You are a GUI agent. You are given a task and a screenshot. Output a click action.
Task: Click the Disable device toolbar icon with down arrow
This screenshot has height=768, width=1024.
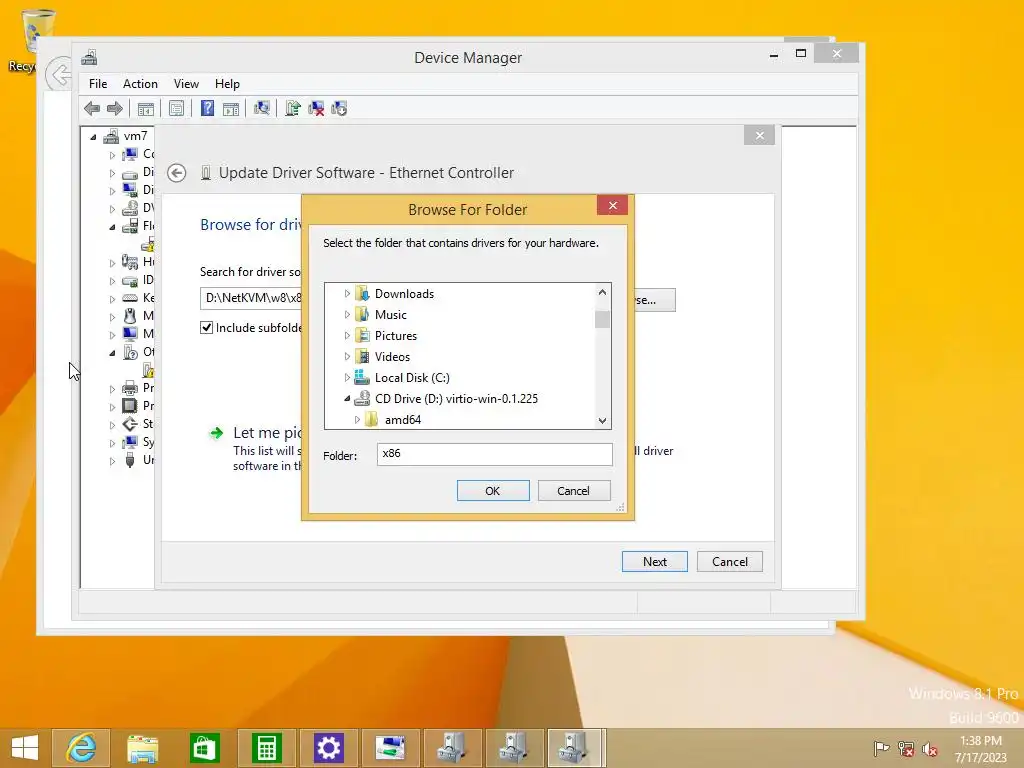coord(339,108)
